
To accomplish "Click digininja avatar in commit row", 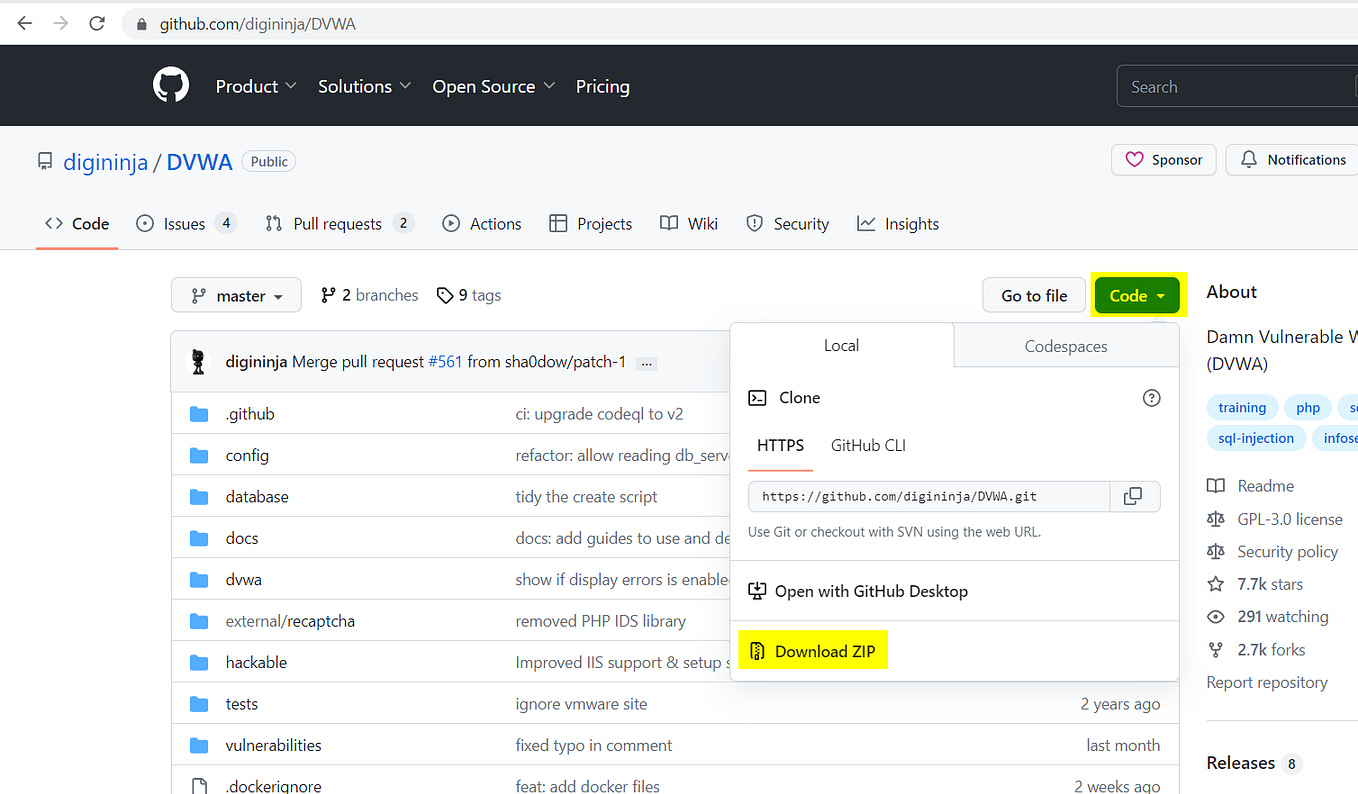I will tap(199, 362).
